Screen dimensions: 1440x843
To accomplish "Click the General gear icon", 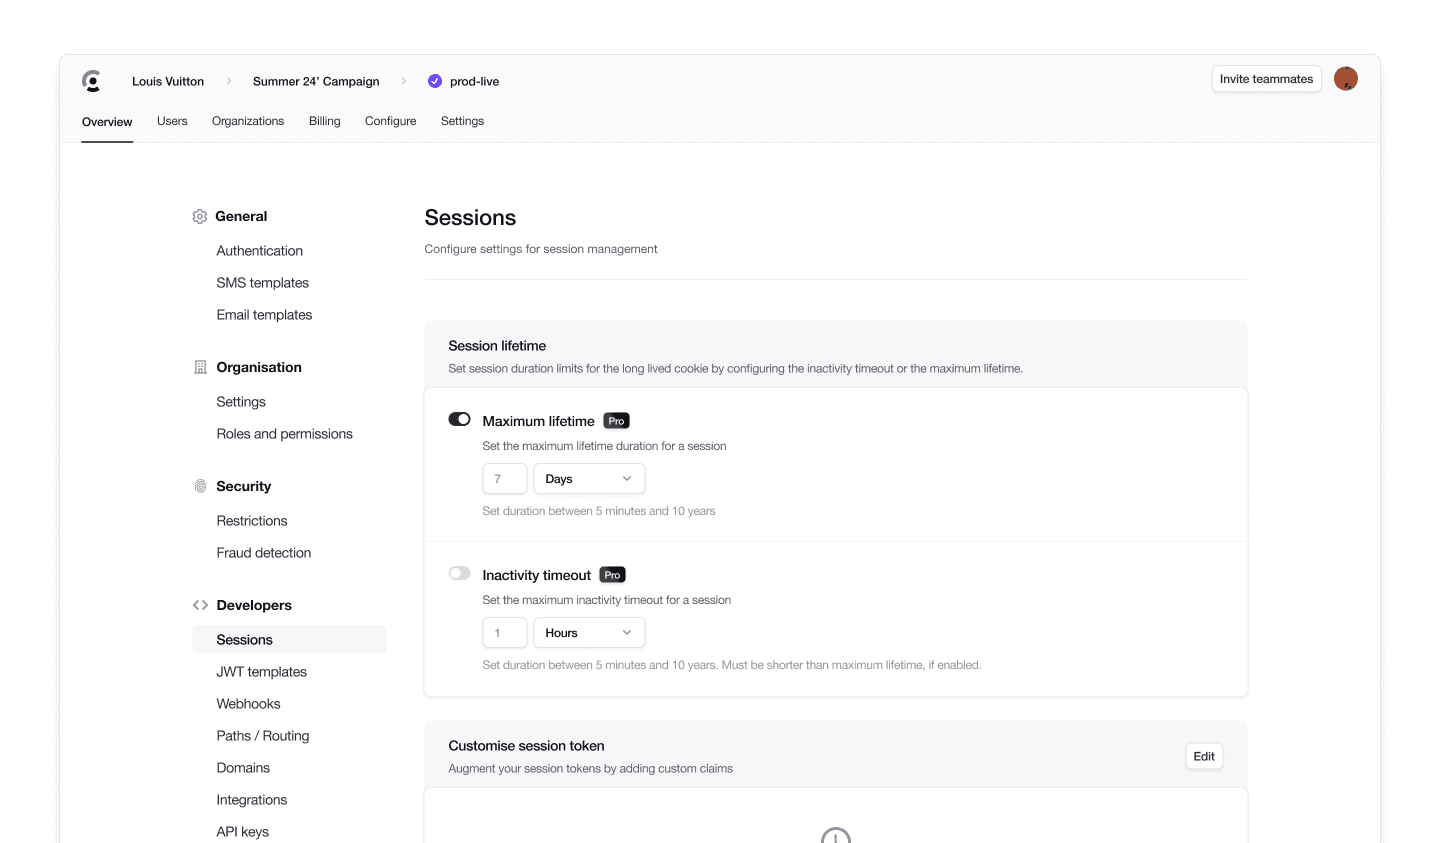I will tap(200, 216).
